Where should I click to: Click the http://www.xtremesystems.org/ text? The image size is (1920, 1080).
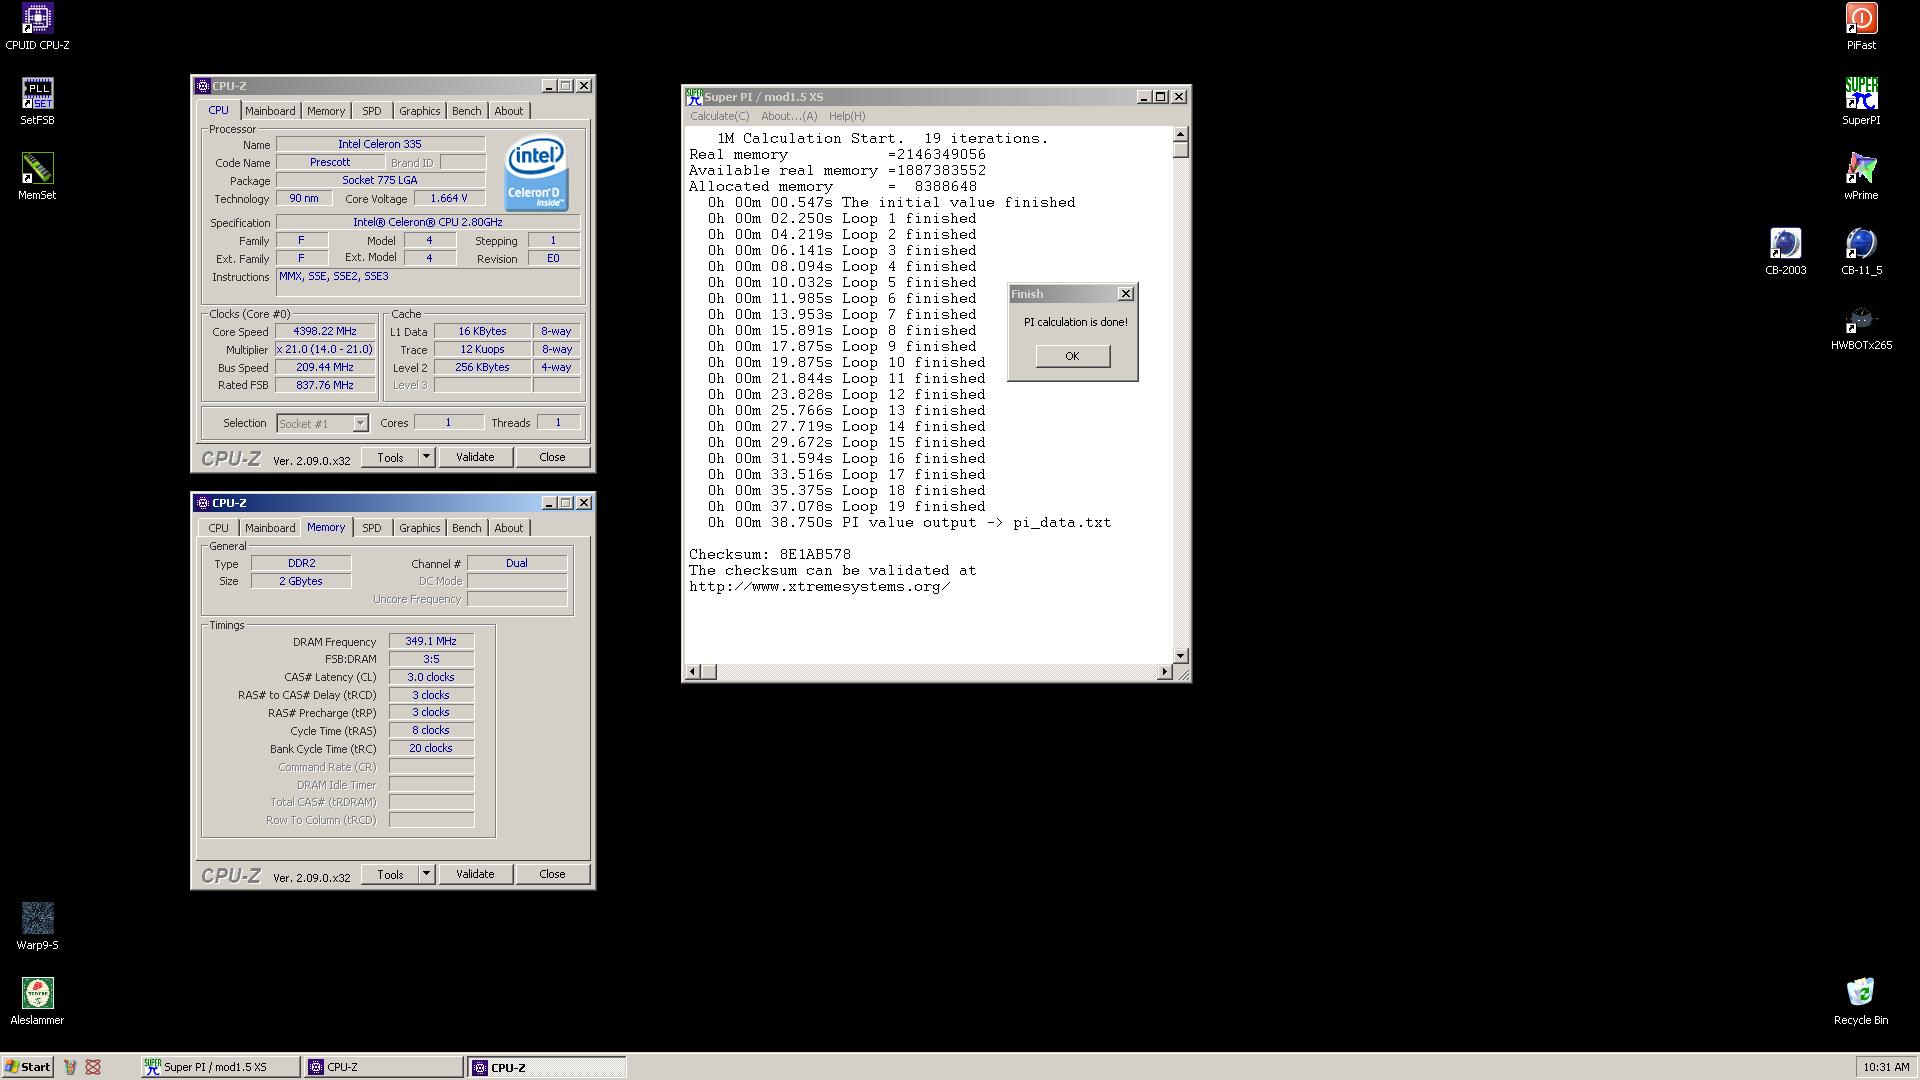pyautogui.click(x=819, y=586)
